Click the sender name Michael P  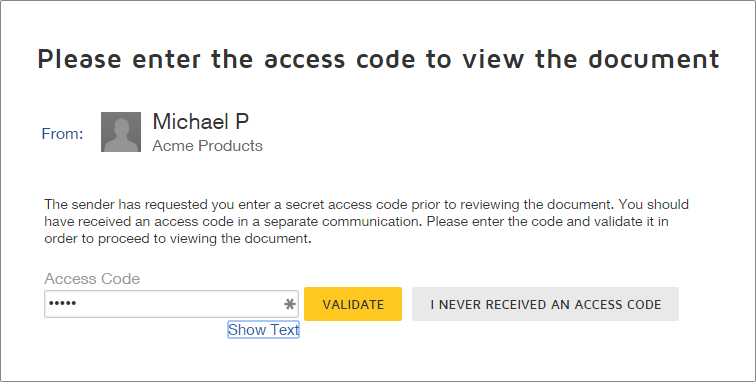pos(201,121)
